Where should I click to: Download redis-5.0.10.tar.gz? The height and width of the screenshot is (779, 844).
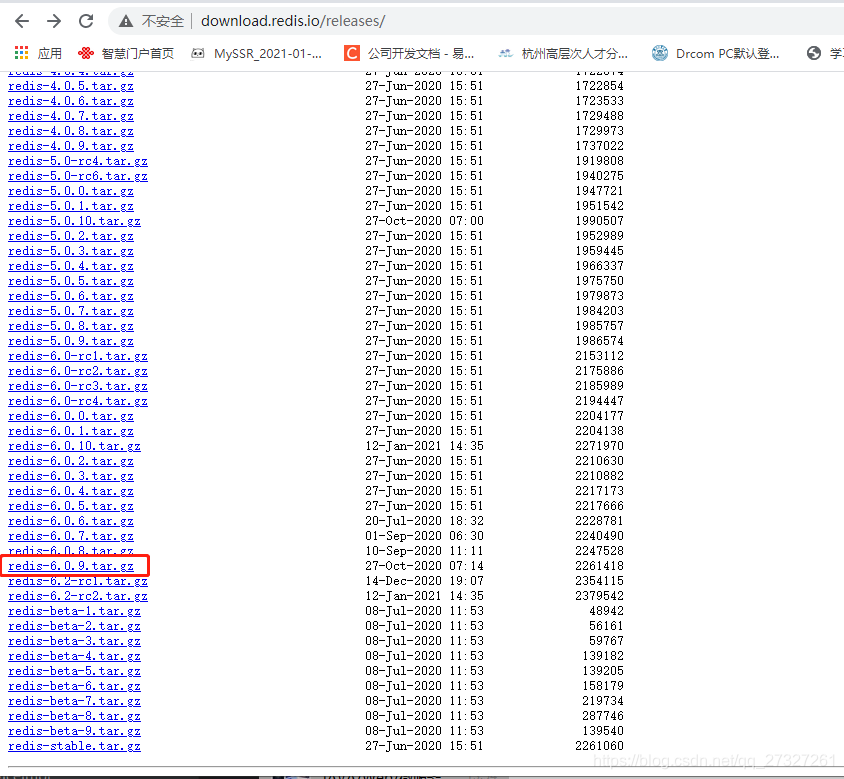tap(74, 221)
